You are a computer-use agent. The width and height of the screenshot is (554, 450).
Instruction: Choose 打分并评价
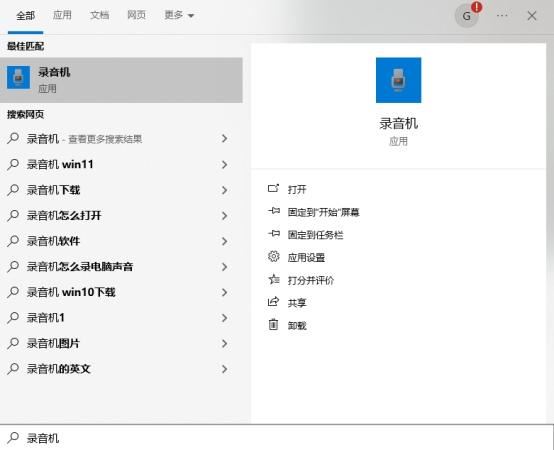pyautogui.click(x=311, y=280)
